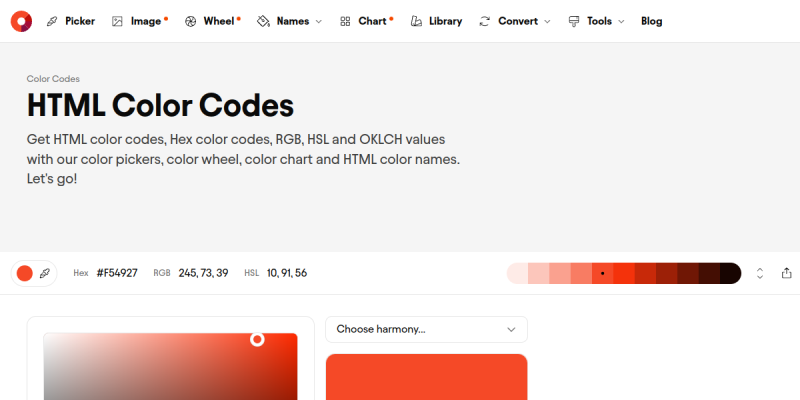Viewport: 800px width, 400px height.
Task: Click the eyedropper in the color bar
Action: (x=45, y=273)
